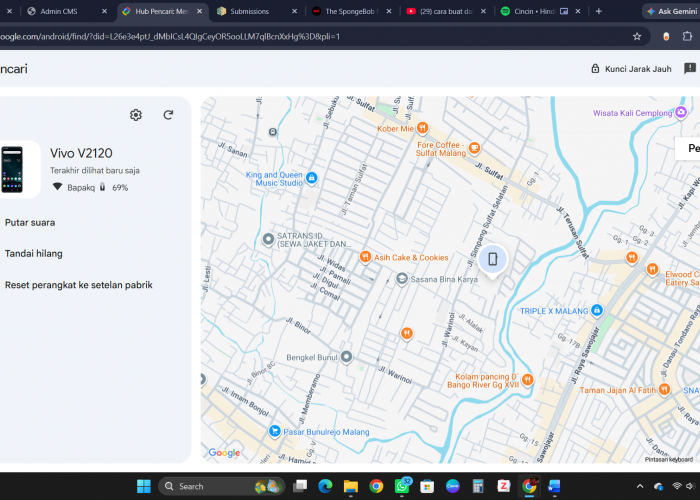
Task: Switch to the Admin CMS tab
Action: click(67, 11)
